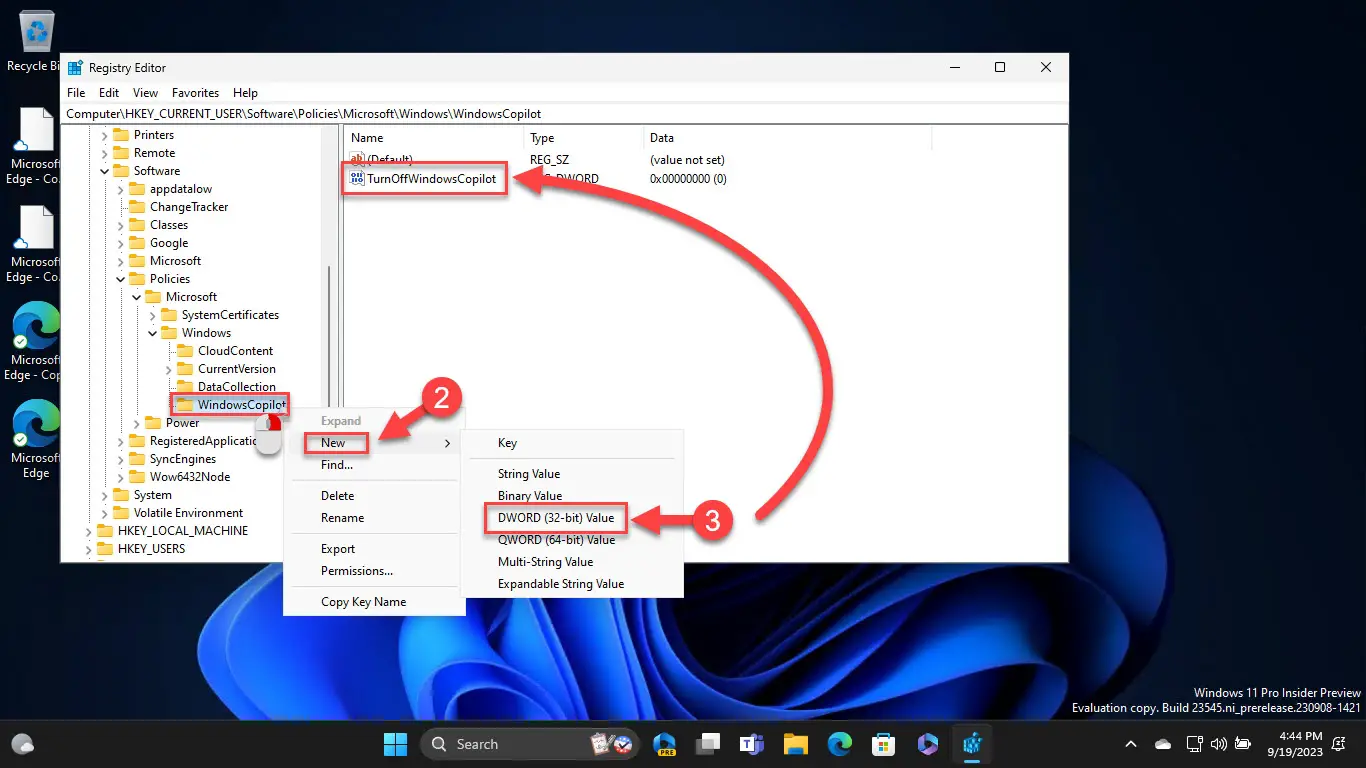Launch Microsoft Teams from the taskbar
The width and height of the screenshot is (1366, 768).
(751, 744)
